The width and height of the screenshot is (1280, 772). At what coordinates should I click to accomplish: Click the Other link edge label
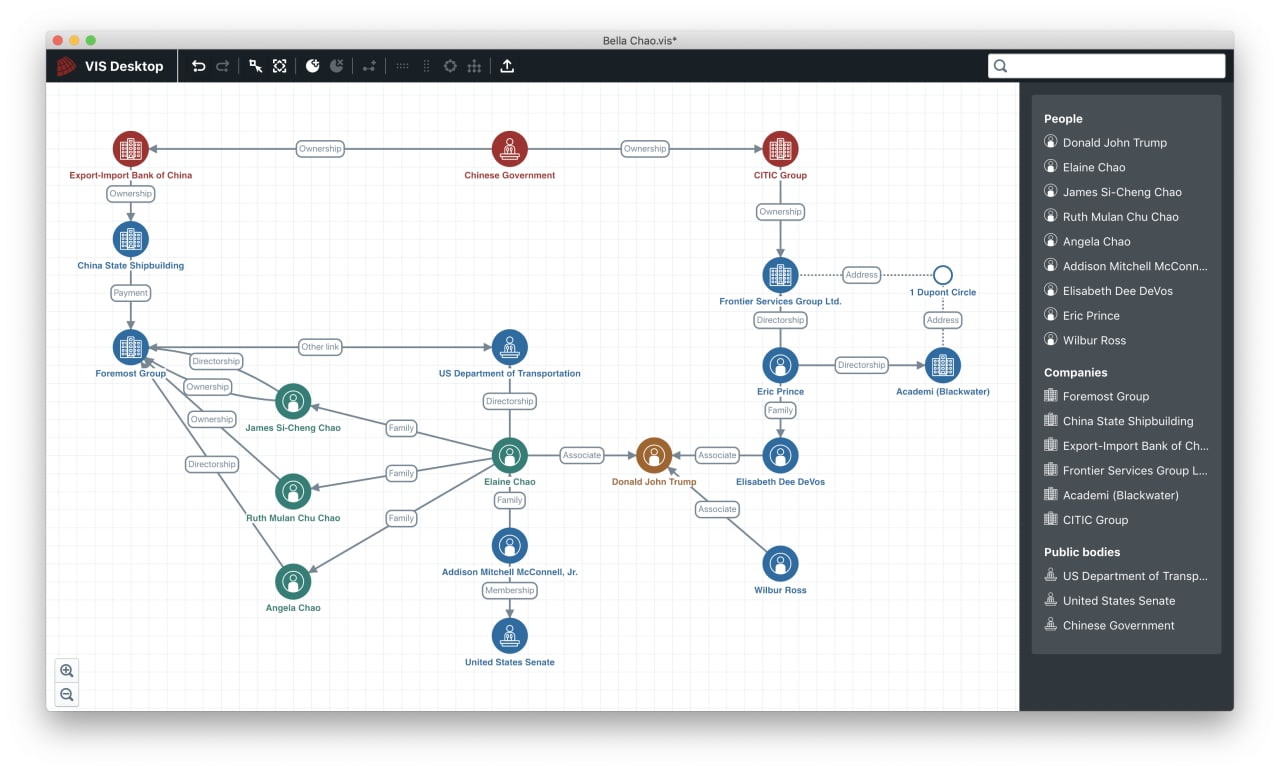point(320,347)
